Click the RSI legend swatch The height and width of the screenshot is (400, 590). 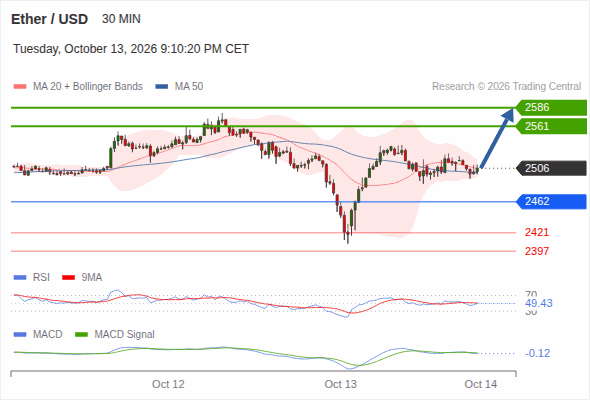click(x=20, y=278)
